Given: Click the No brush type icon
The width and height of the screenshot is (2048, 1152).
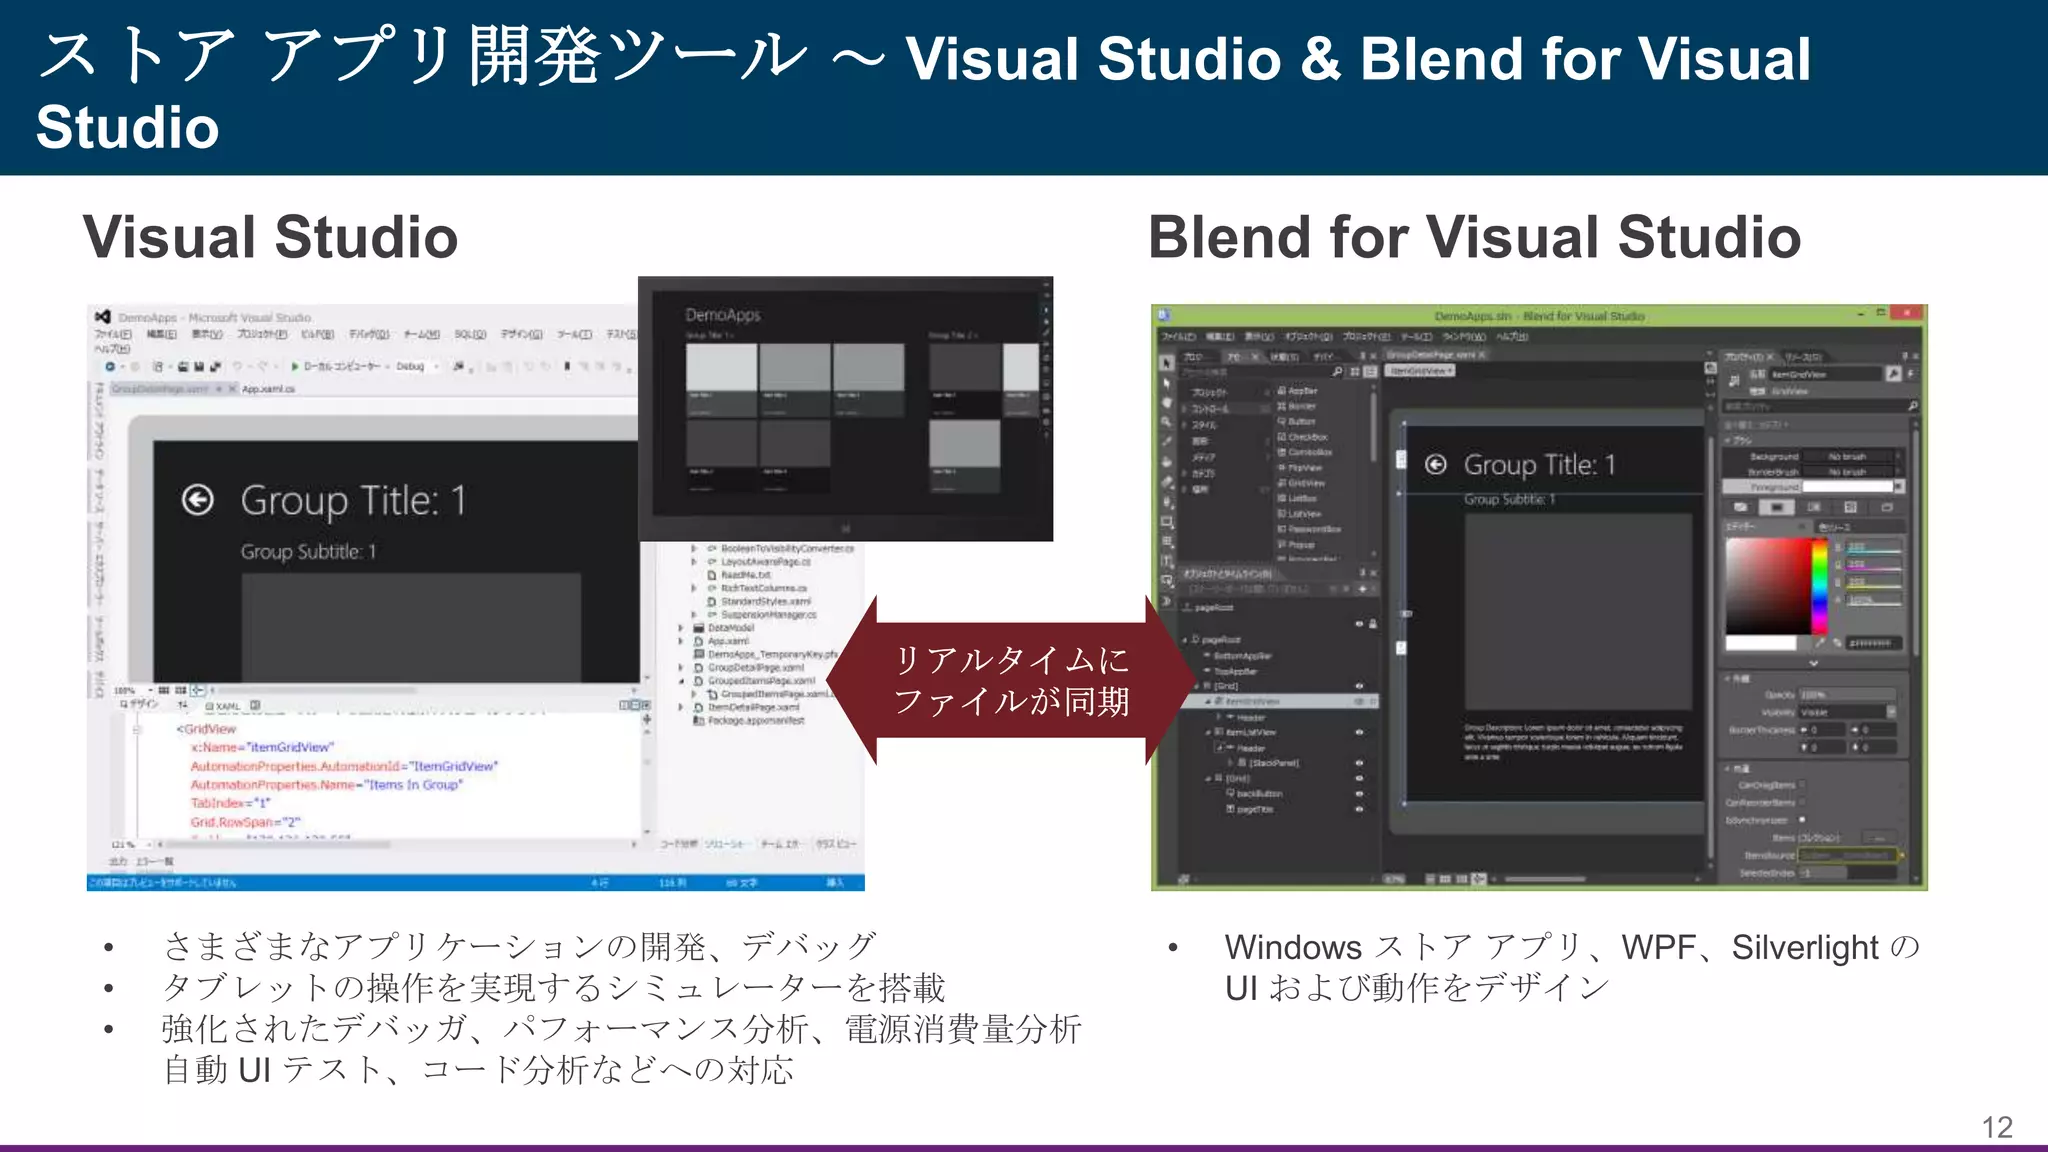Looking at the screenshot, I should pyautogui.click(x=1741, y=507).
